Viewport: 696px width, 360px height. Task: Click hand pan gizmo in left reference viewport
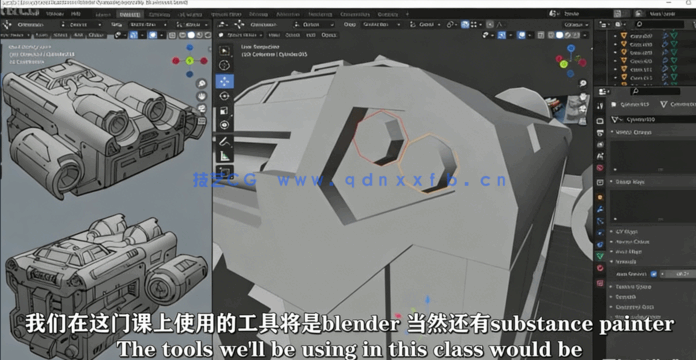(x=202, y=96)
